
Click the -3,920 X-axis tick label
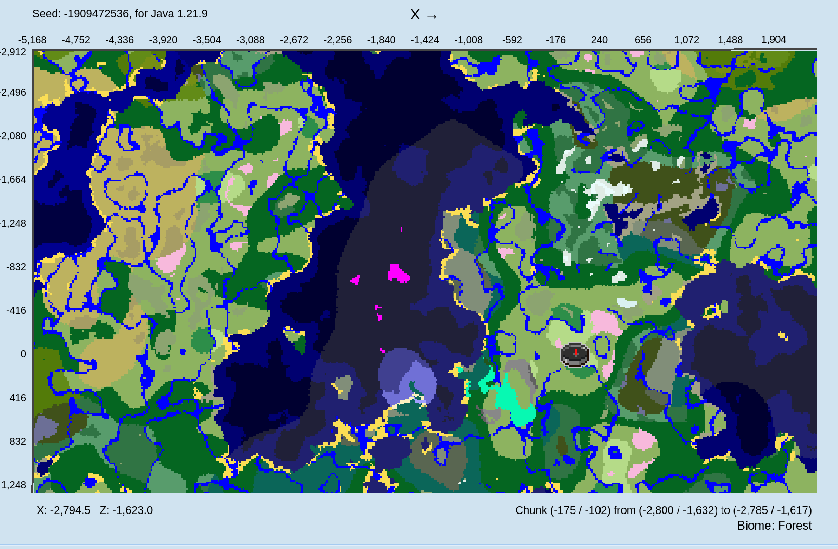point(163,40)
